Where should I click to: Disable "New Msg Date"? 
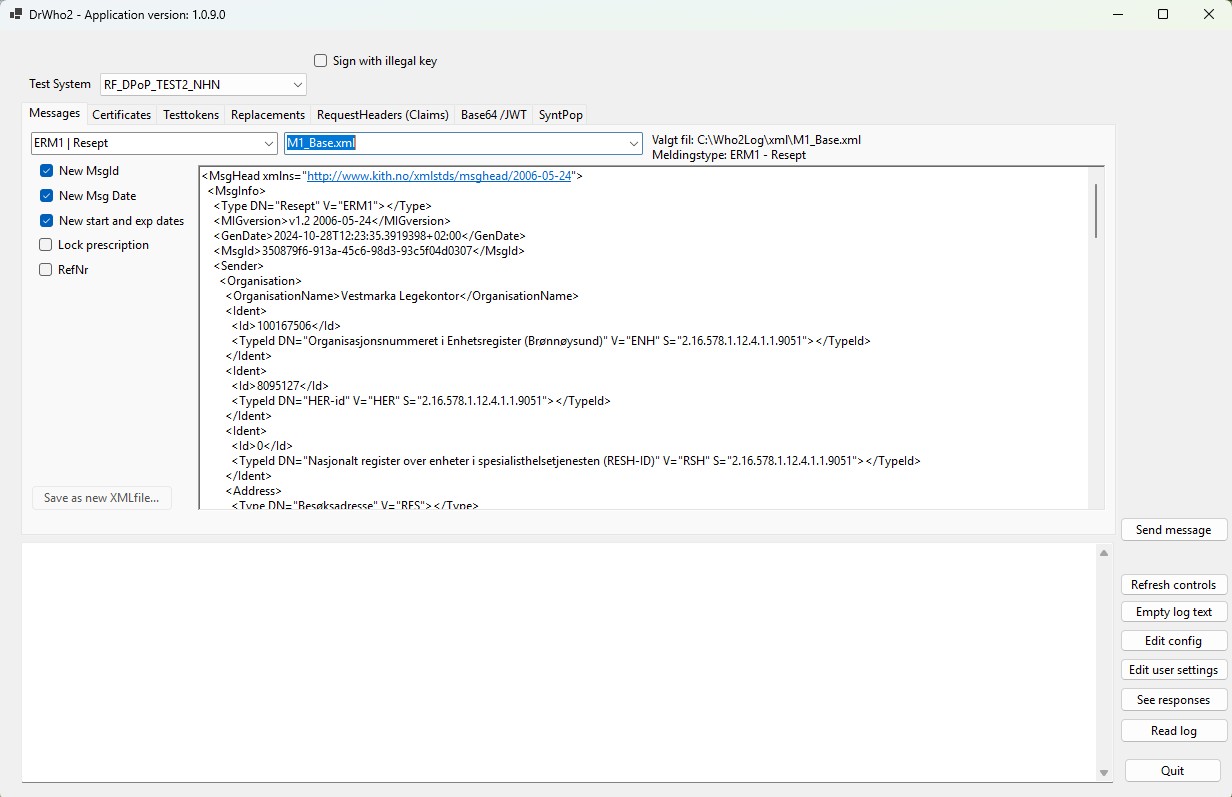coord(45,195)
